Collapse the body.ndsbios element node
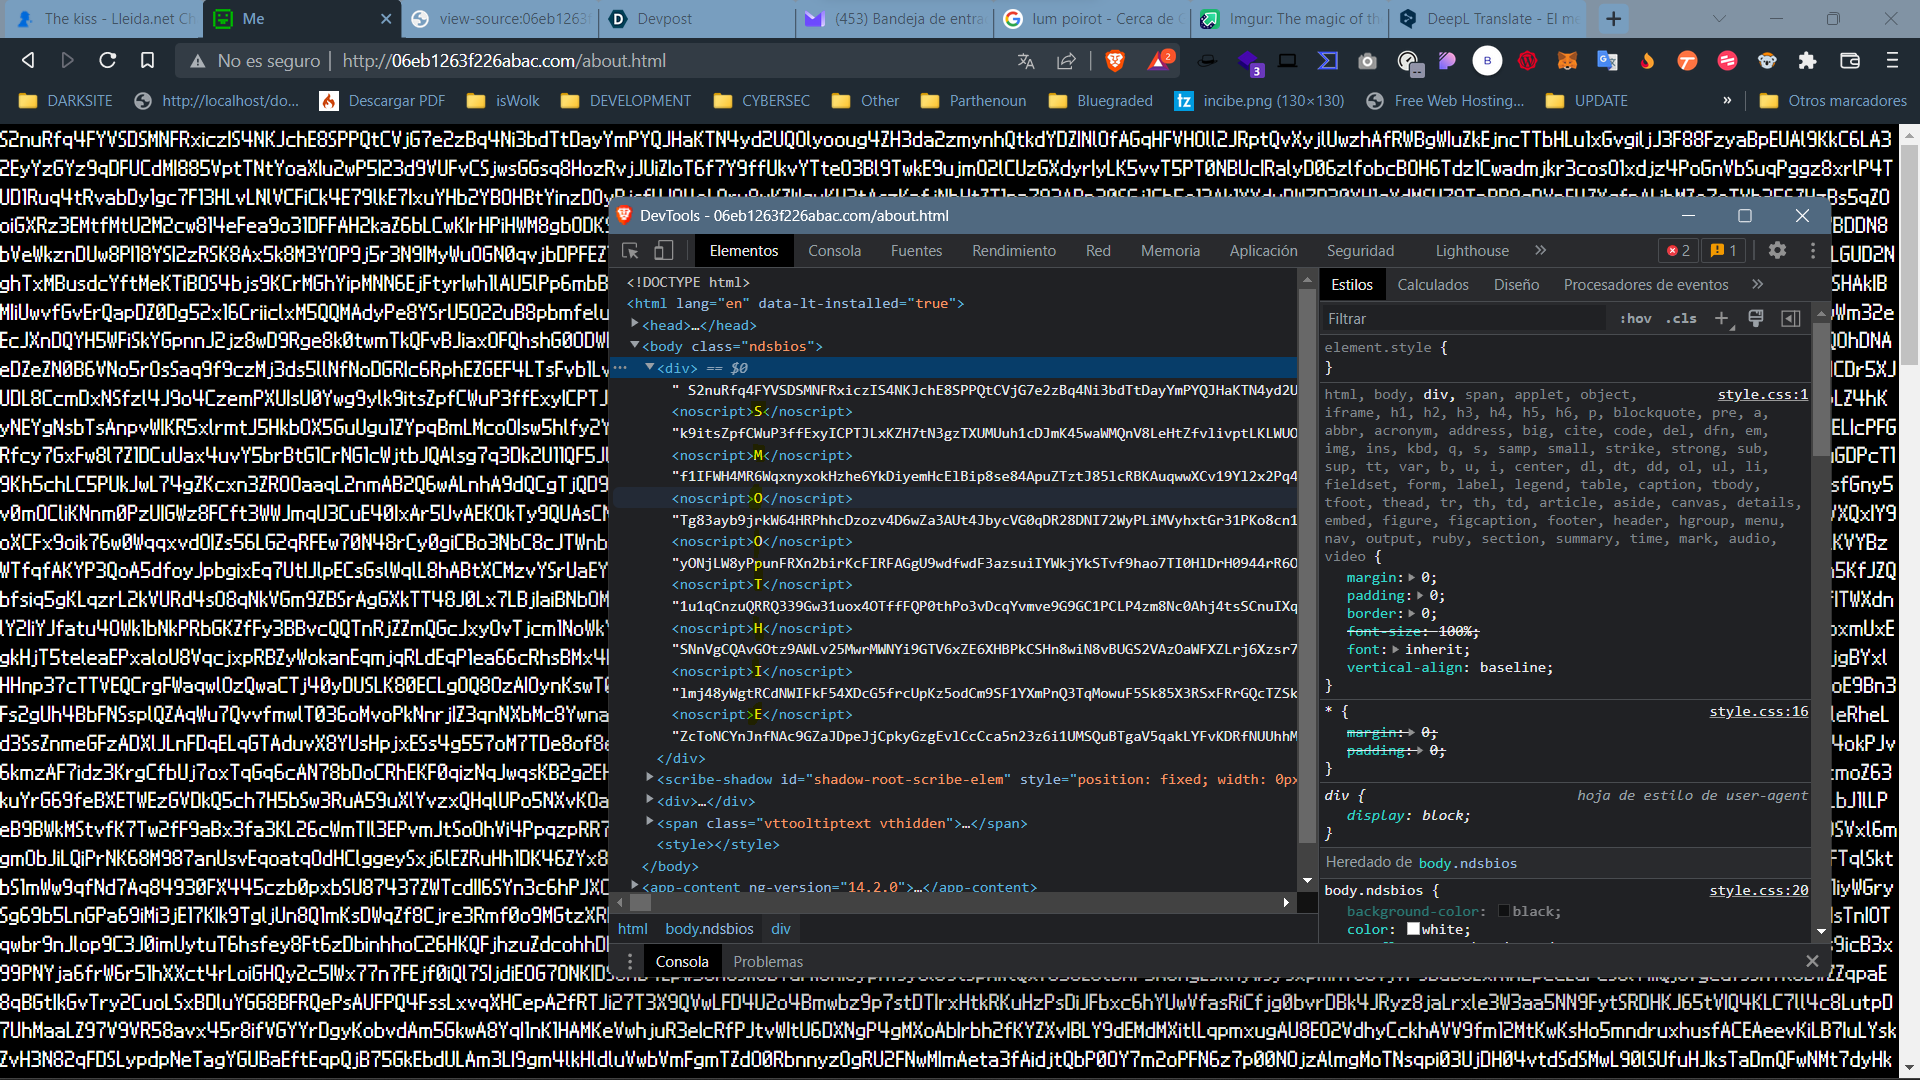The image size is (1920, 1080). tap(635, 345)
